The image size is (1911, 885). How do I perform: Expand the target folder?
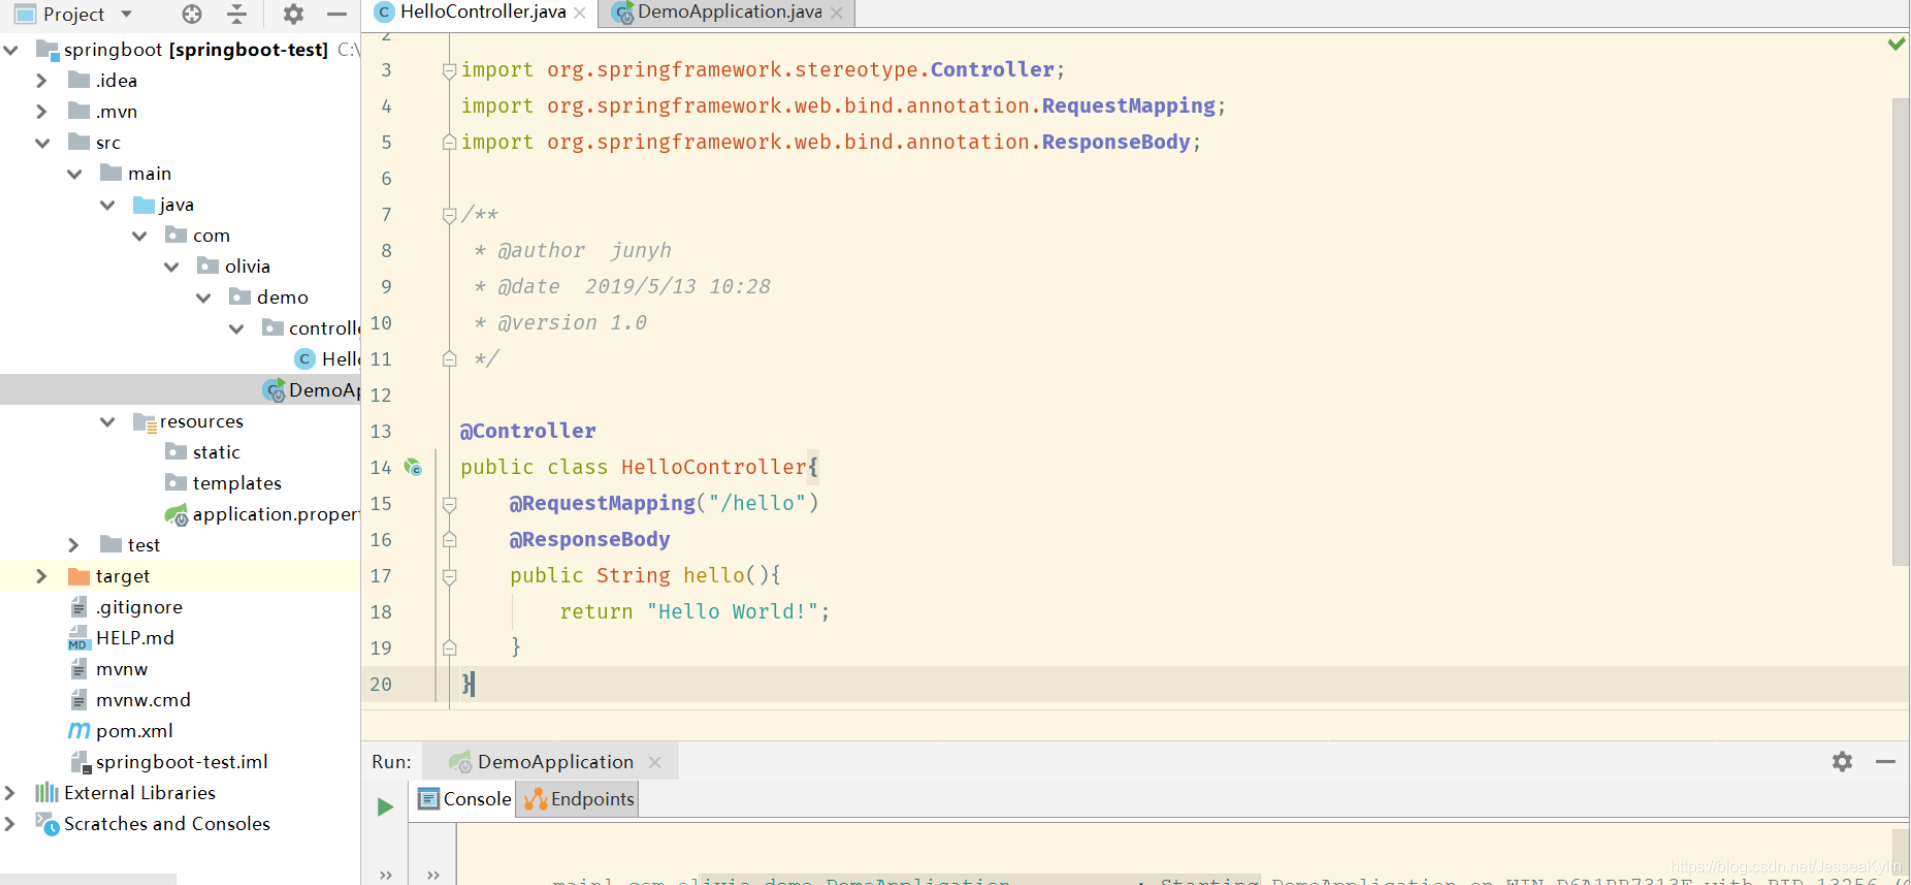point(41,576)
